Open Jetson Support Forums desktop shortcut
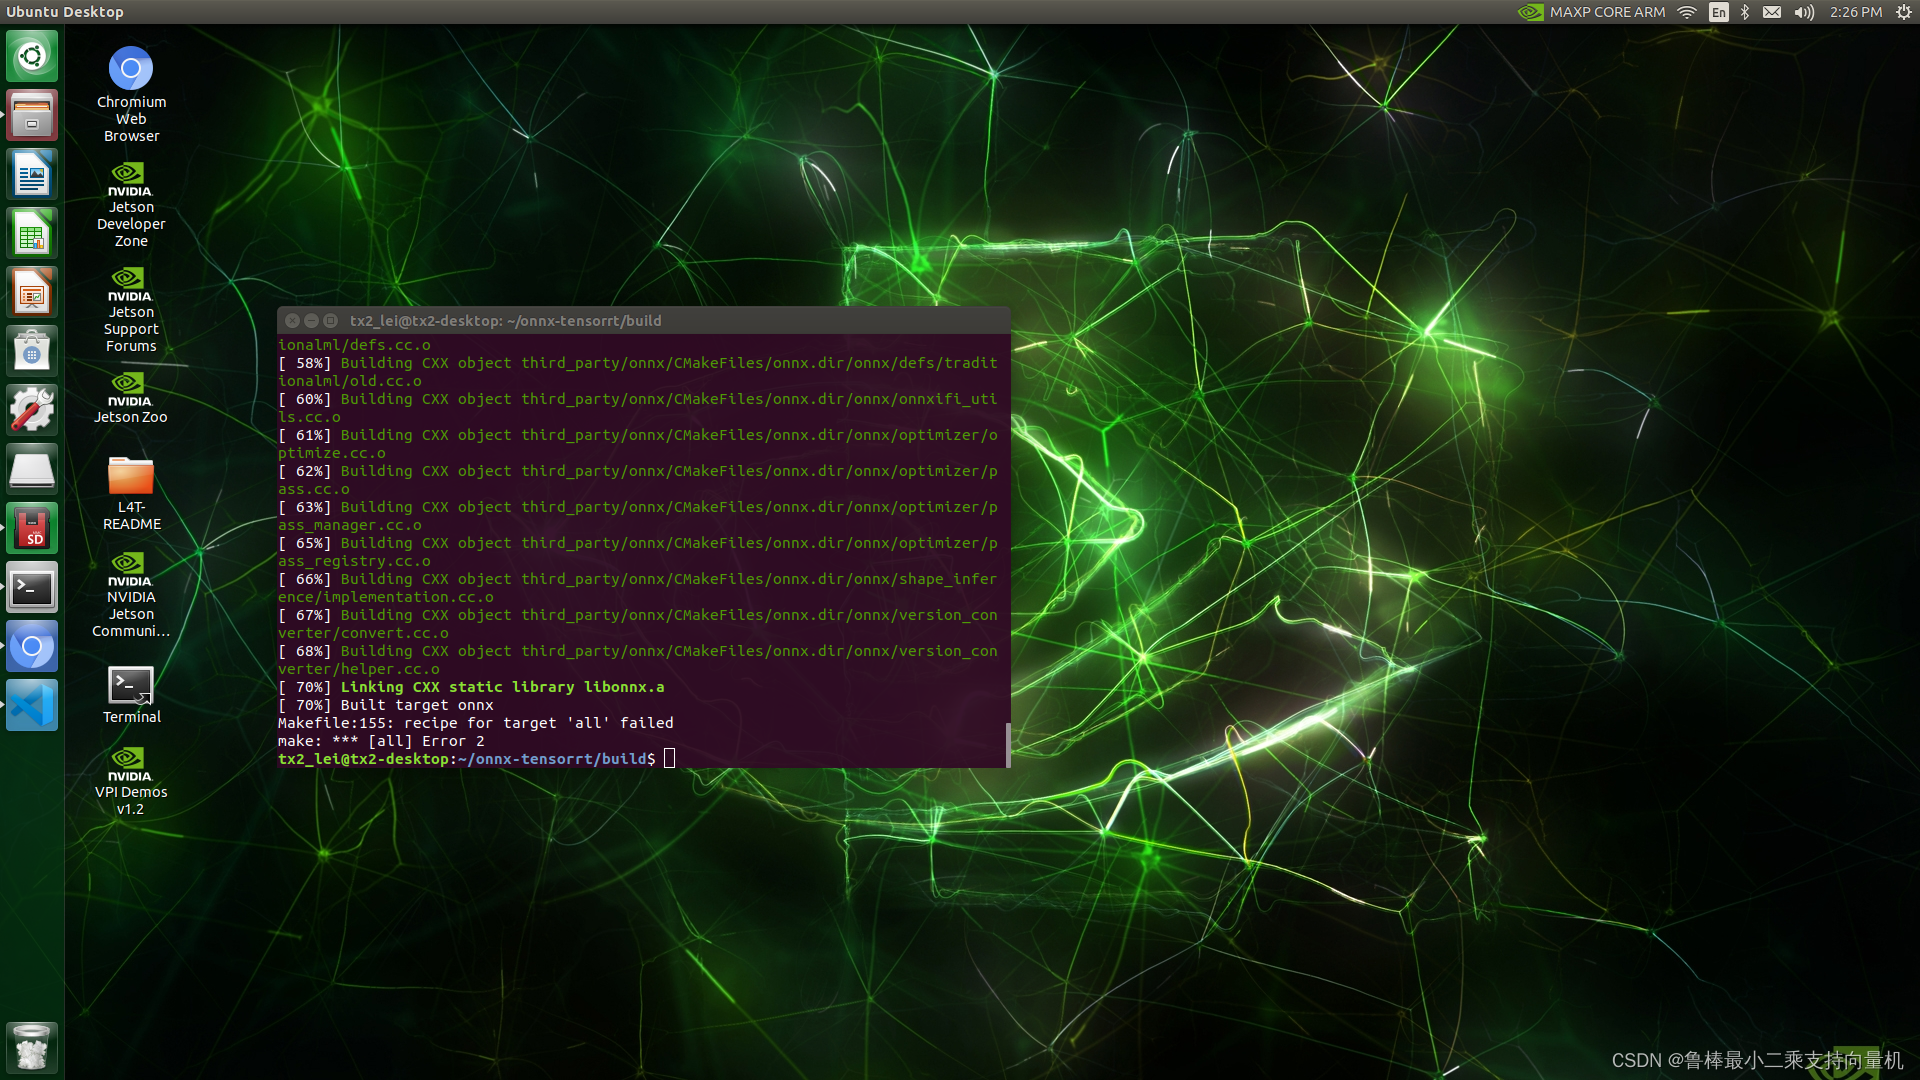Screen dimensions: 1920x1080 (x=131, y=310)
